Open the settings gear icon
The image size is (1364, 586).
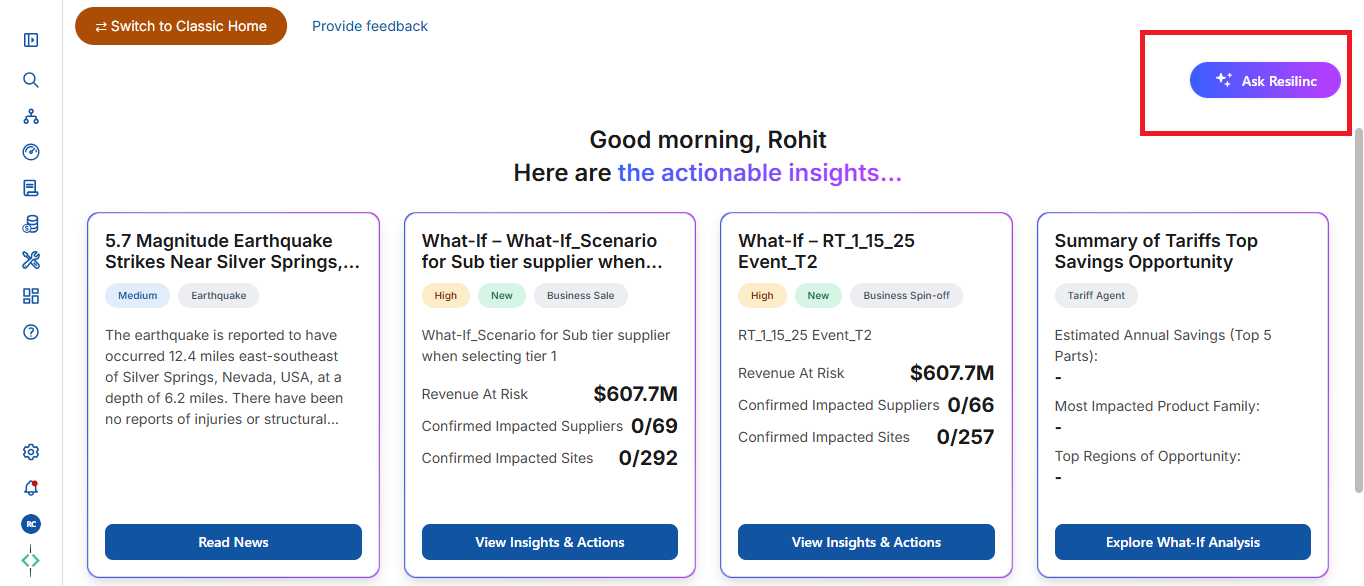point(31,452)
